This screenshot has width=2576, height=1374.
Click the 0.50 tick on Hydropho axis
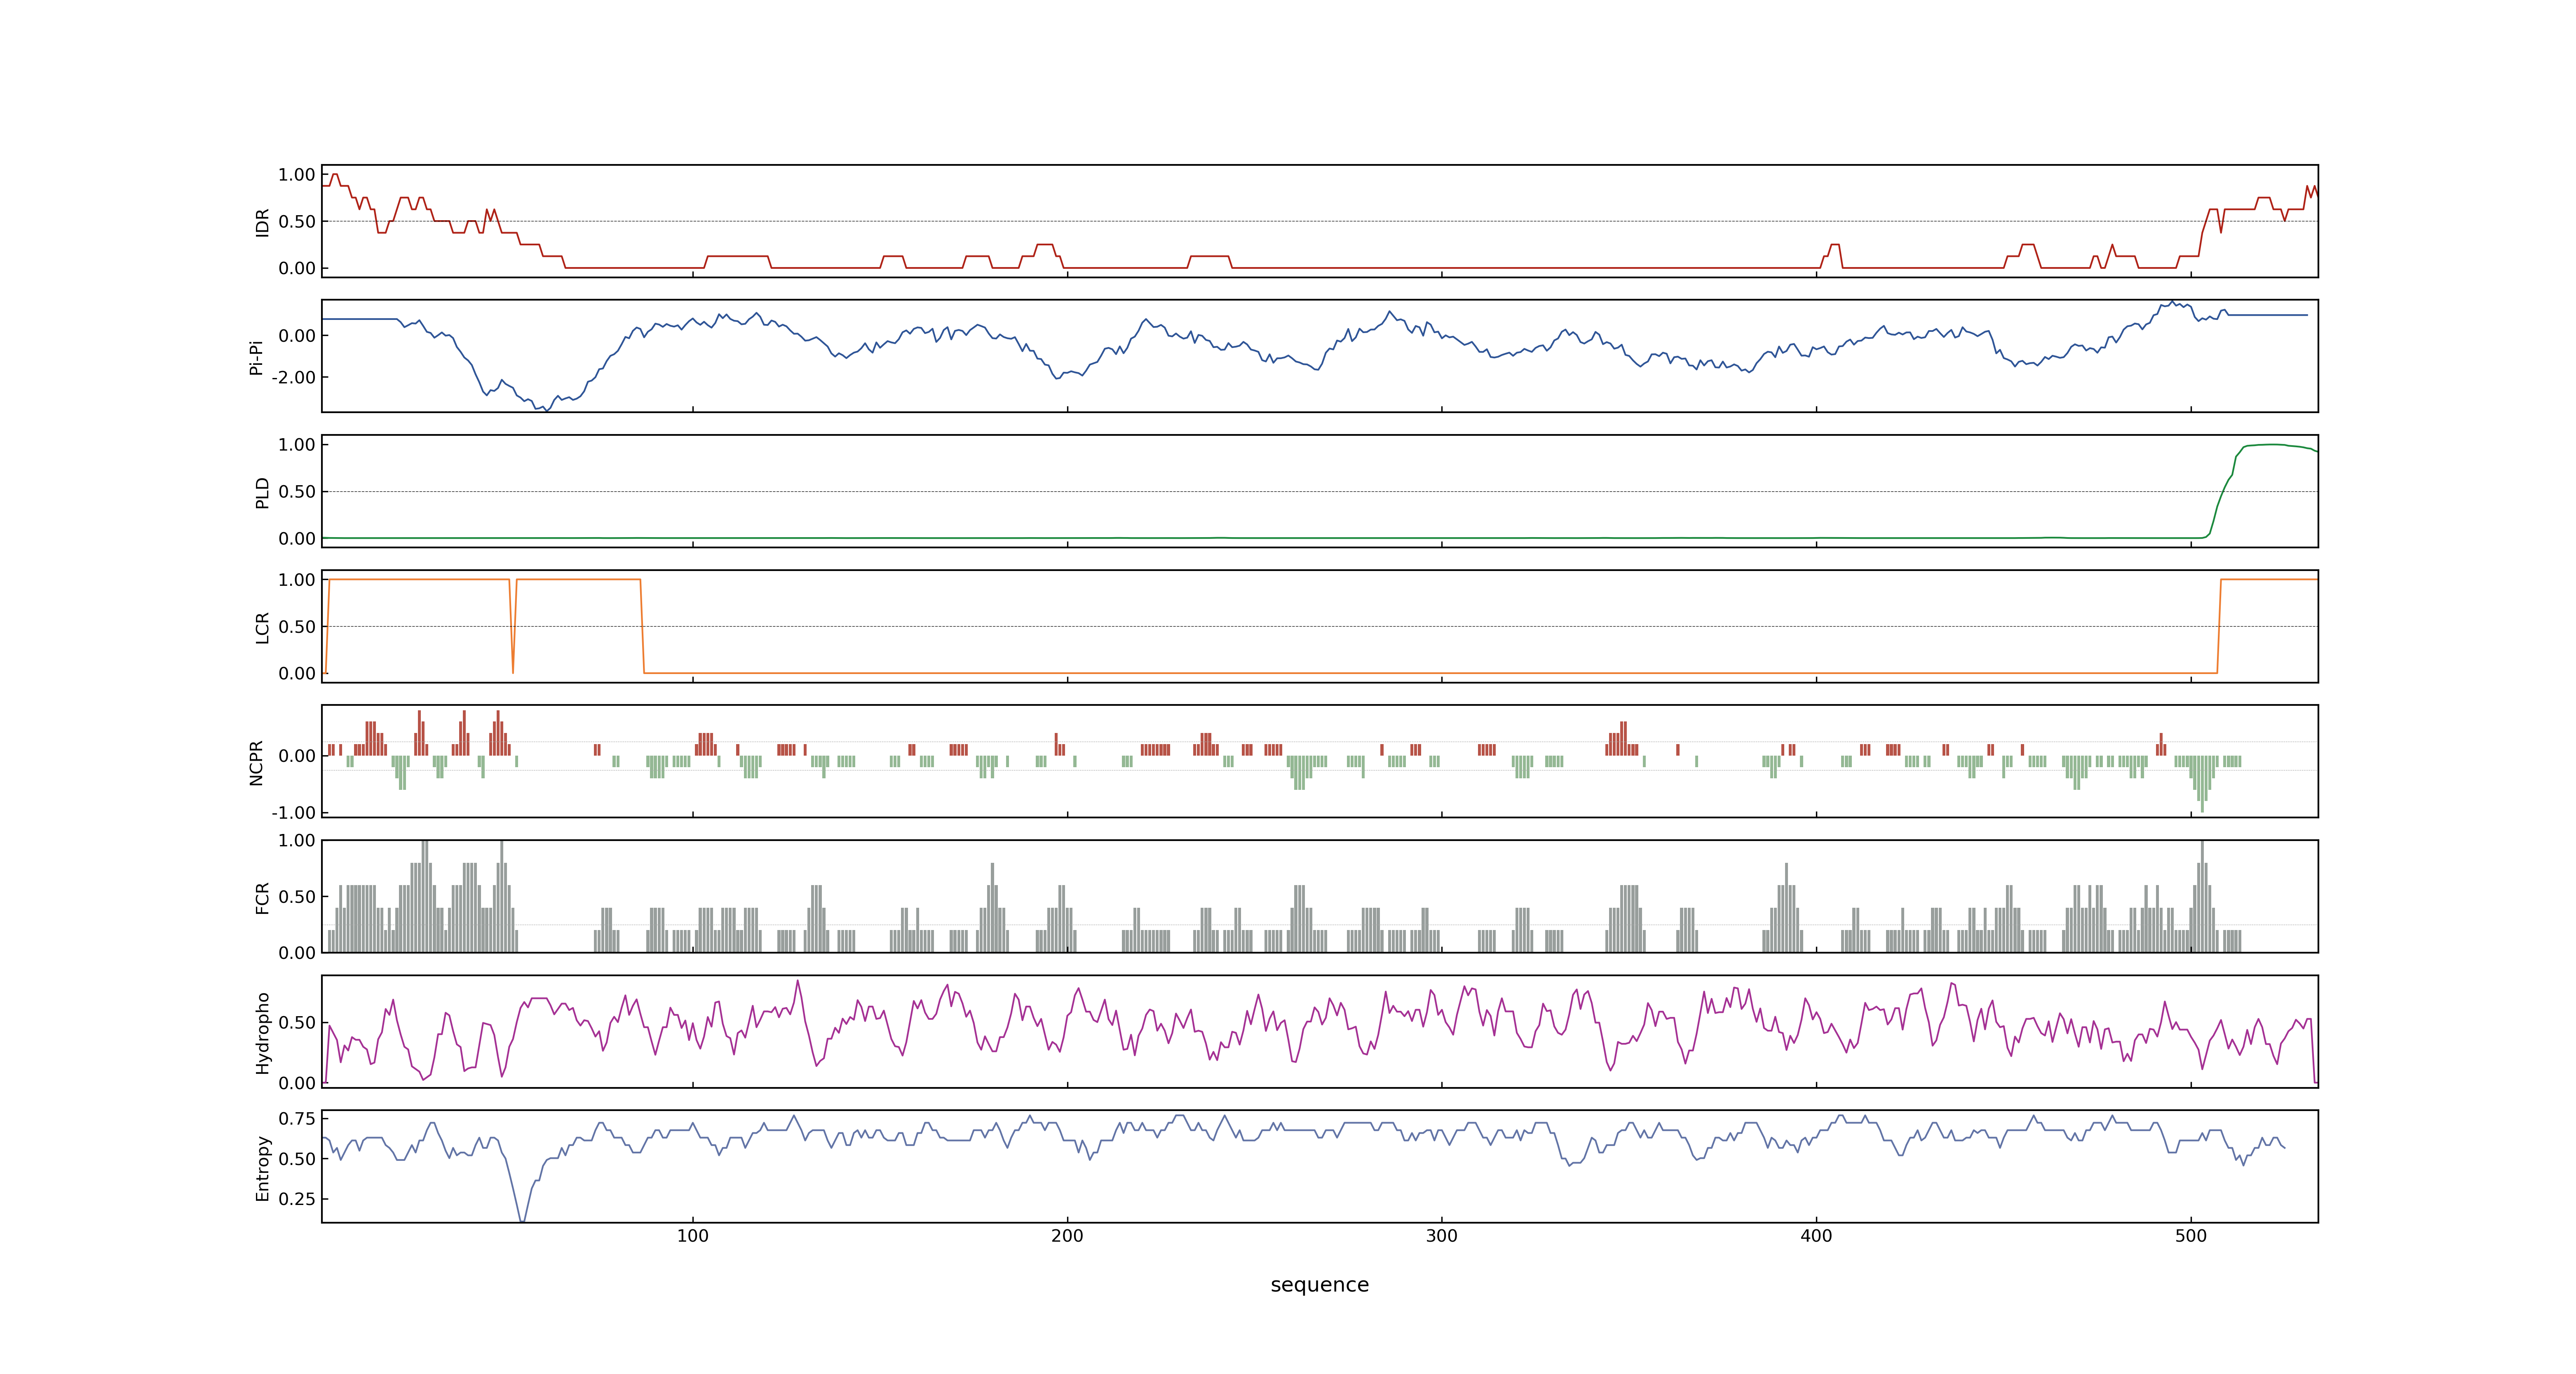tap(297, 1023)
